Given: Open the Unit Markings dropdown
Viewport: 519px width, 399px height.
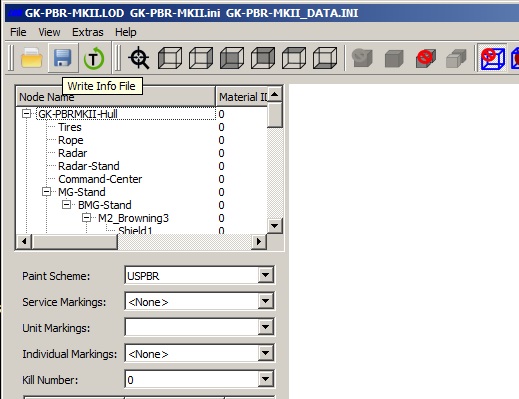Looking at the screenshot, I should point(266,327).
